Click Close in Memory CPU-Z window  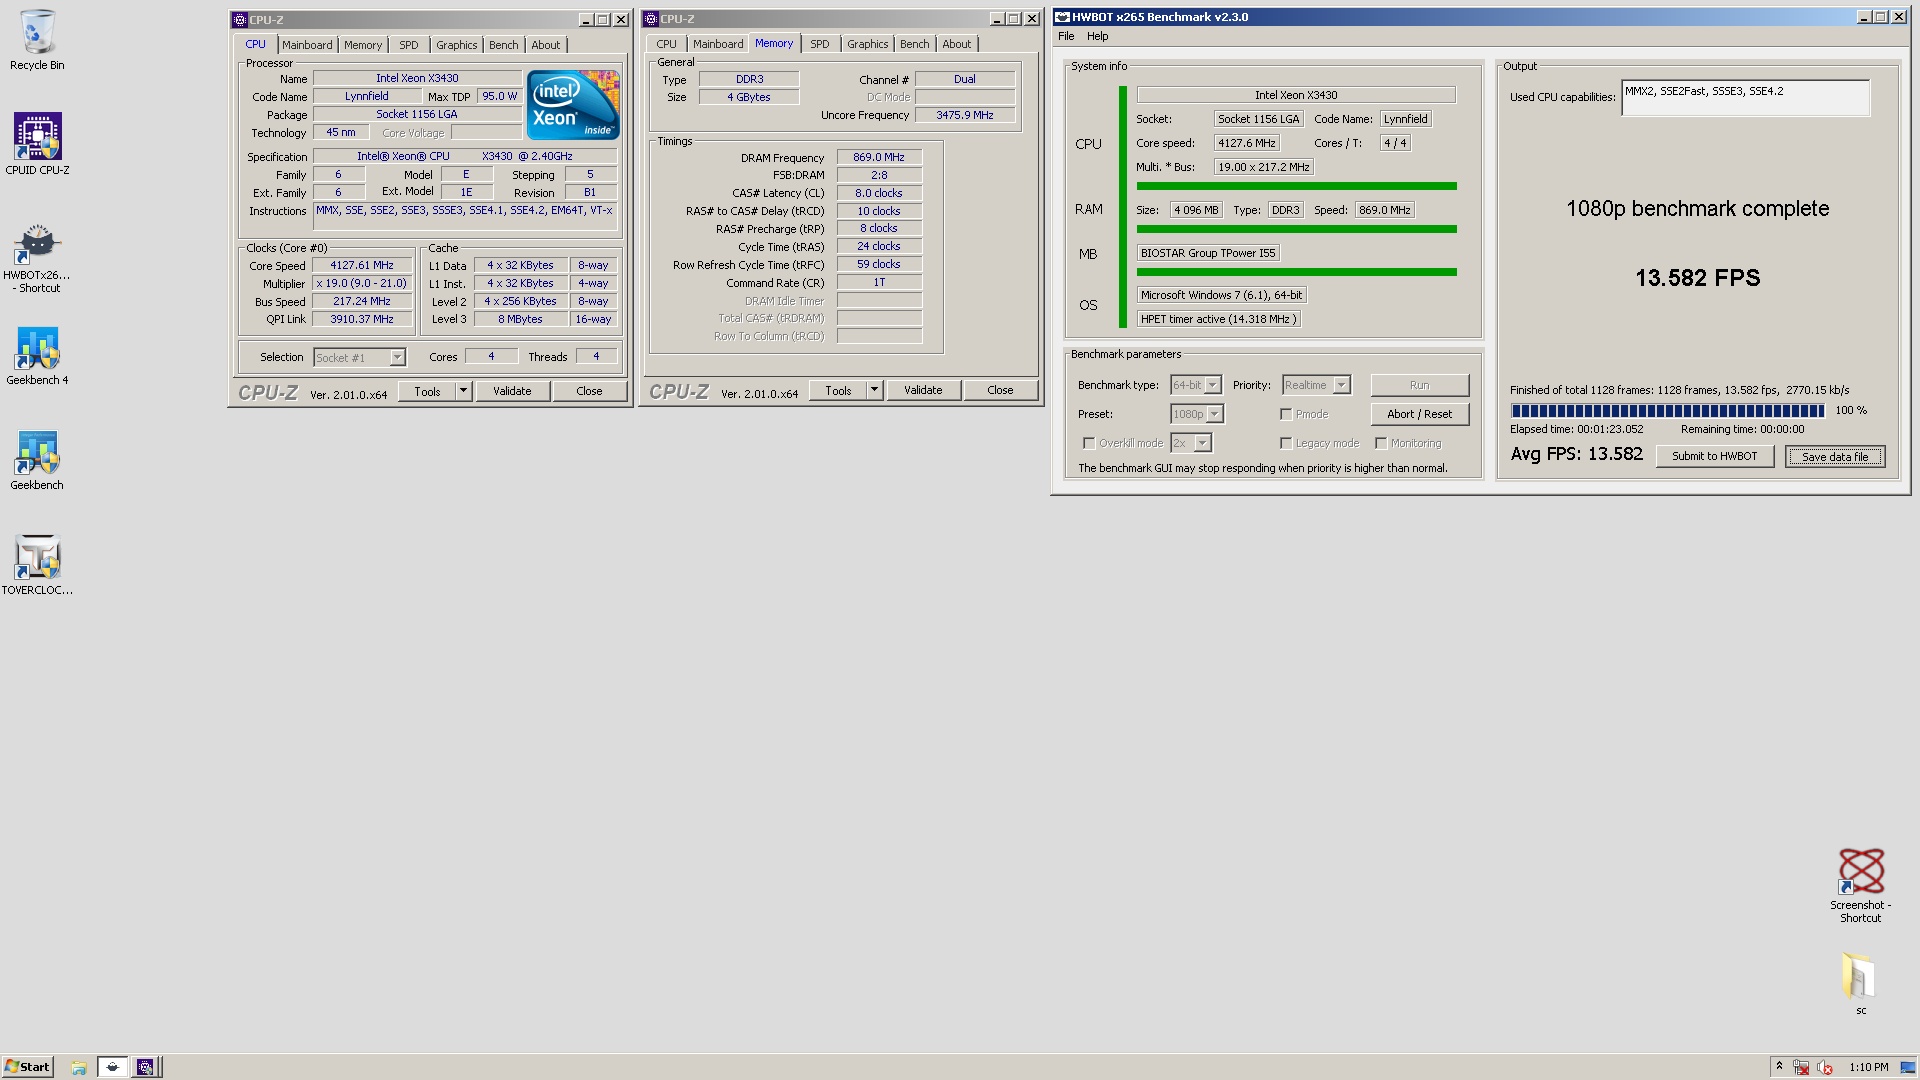[1000, 390]
